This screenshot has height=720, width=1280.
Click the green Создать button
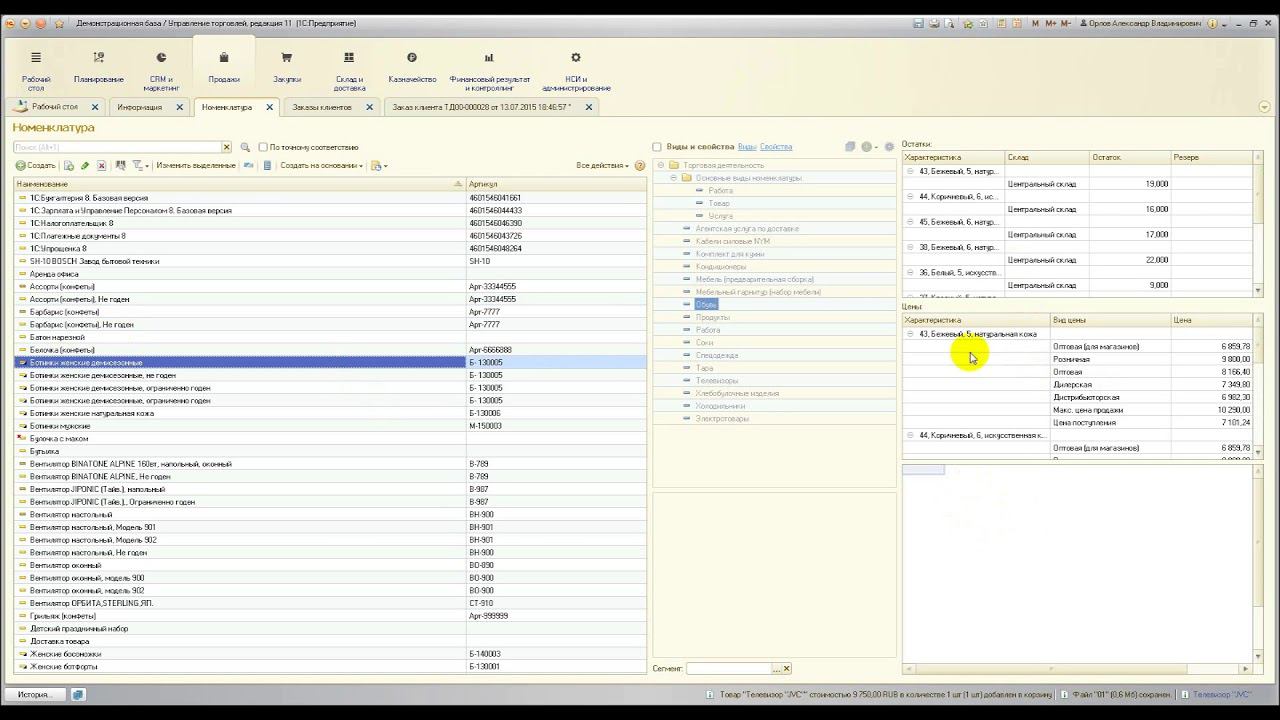(x=35, y=166)
